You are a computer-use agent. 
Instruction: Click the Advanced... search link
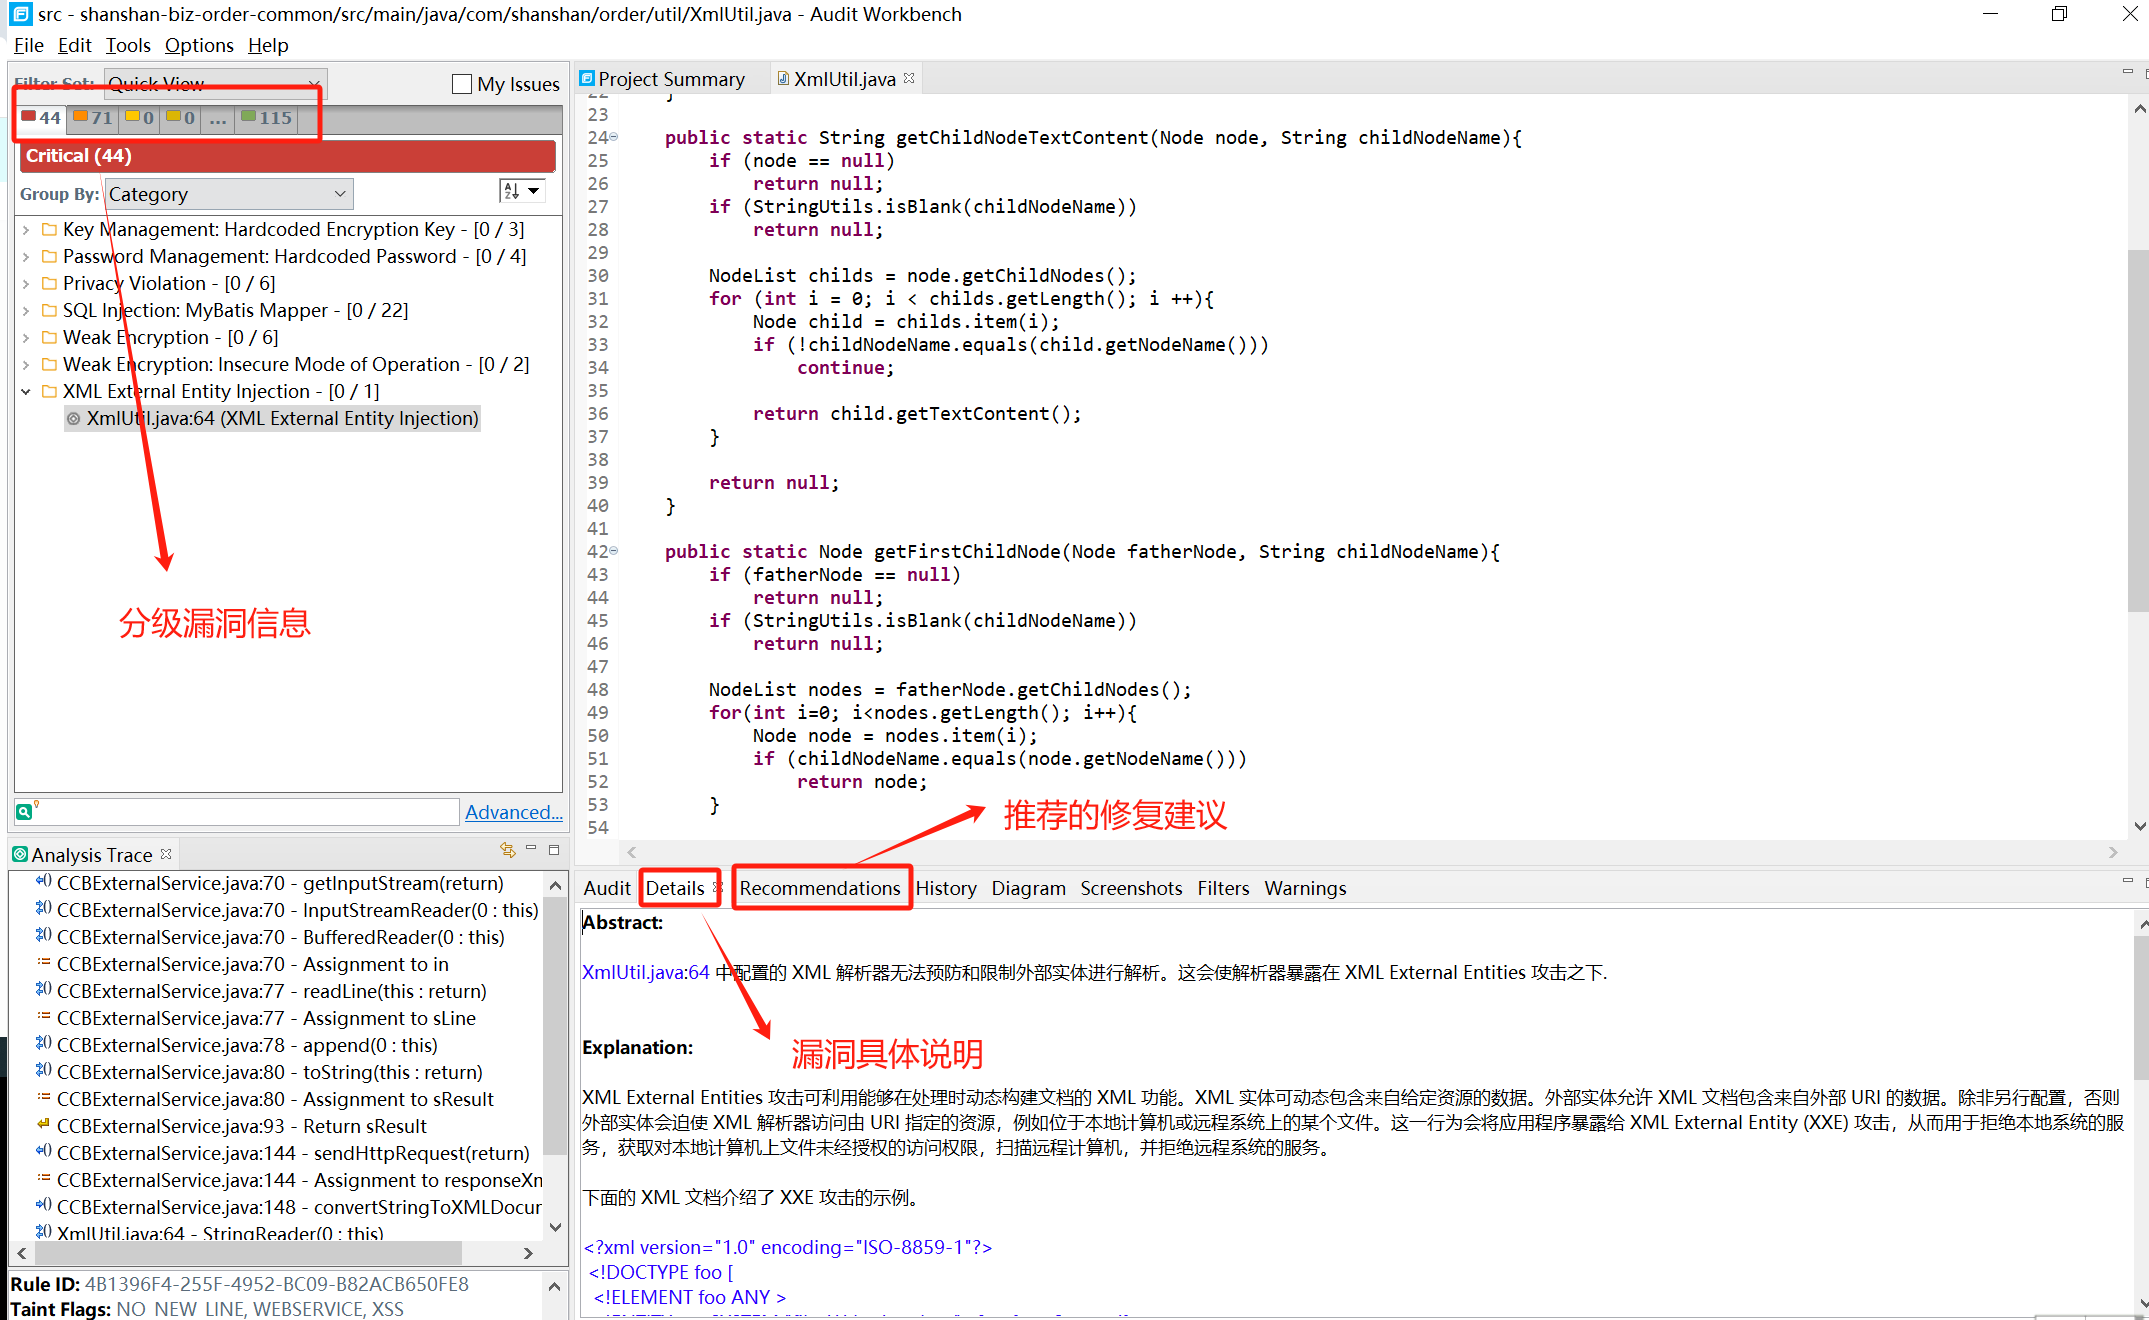click(513, 812)
